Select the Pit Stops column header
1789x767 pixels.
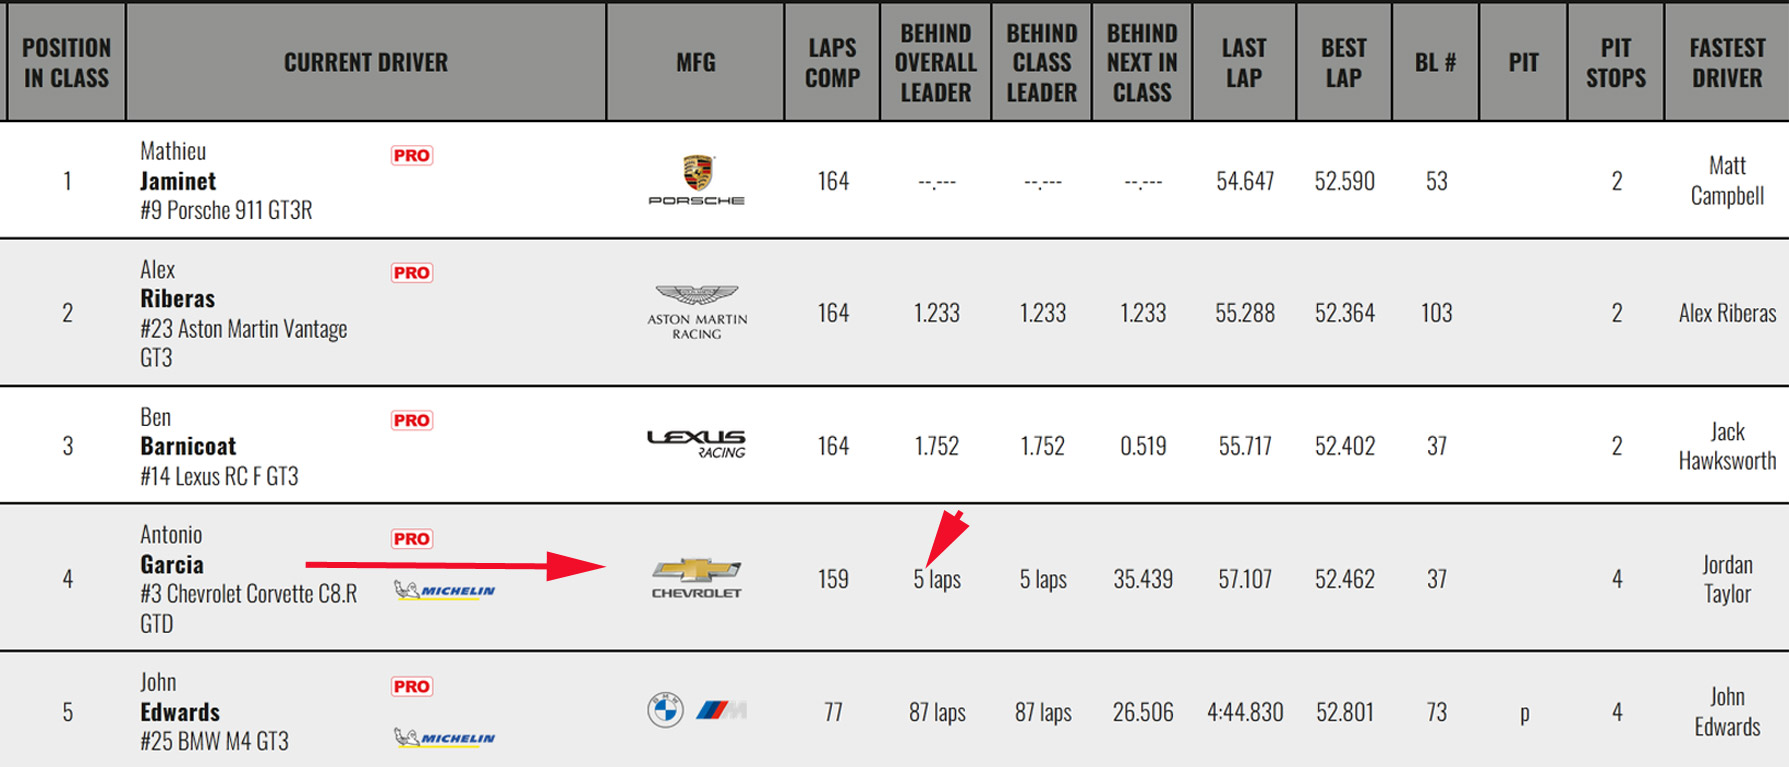click(x=1615, y=62)
